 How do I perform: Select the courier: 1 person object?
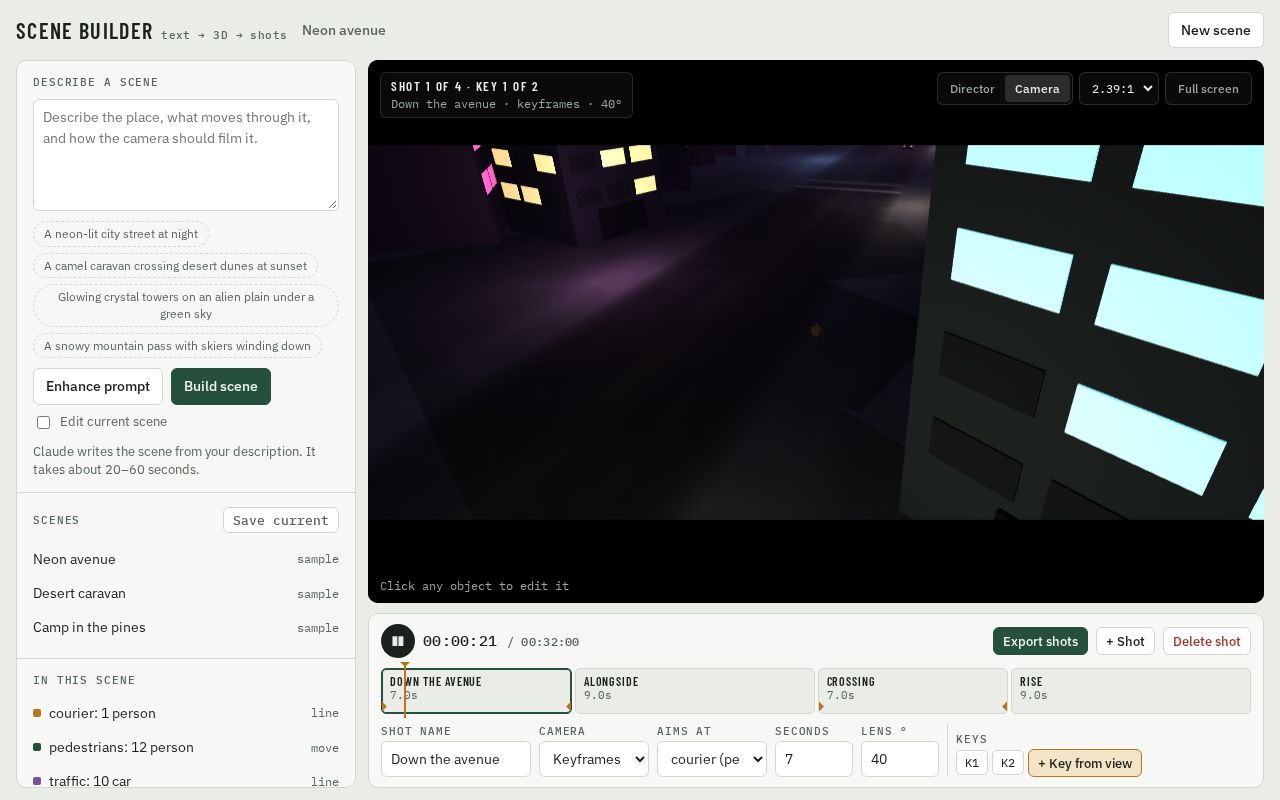(186, 713)
